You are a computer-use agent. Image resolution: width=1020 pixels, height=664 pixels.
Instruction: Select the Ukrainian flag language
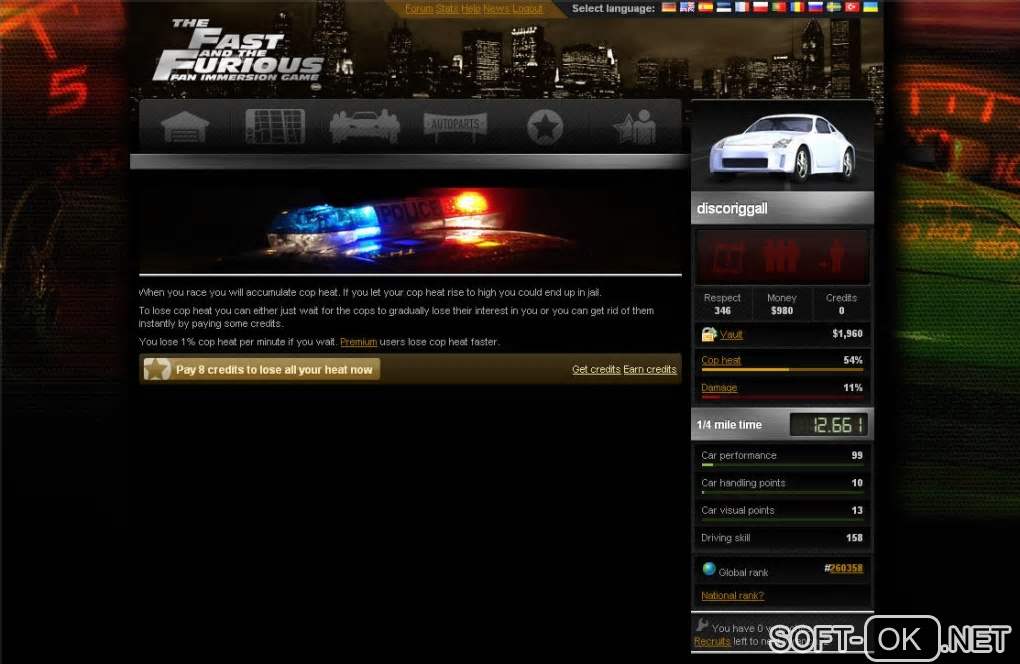(x=870, y=8)
